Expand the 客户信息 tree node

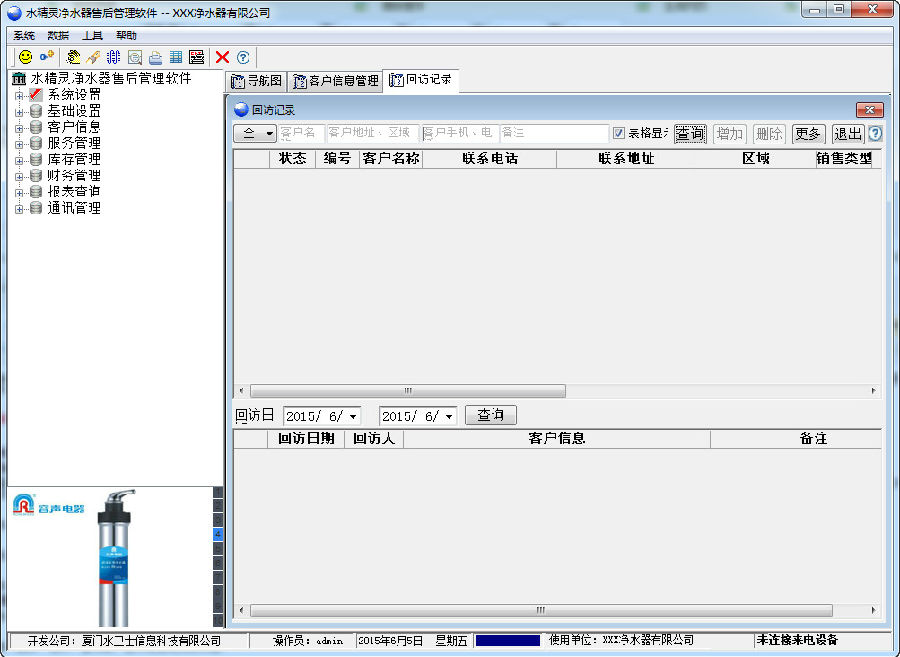pyautogui.click(x=19, y=128)
